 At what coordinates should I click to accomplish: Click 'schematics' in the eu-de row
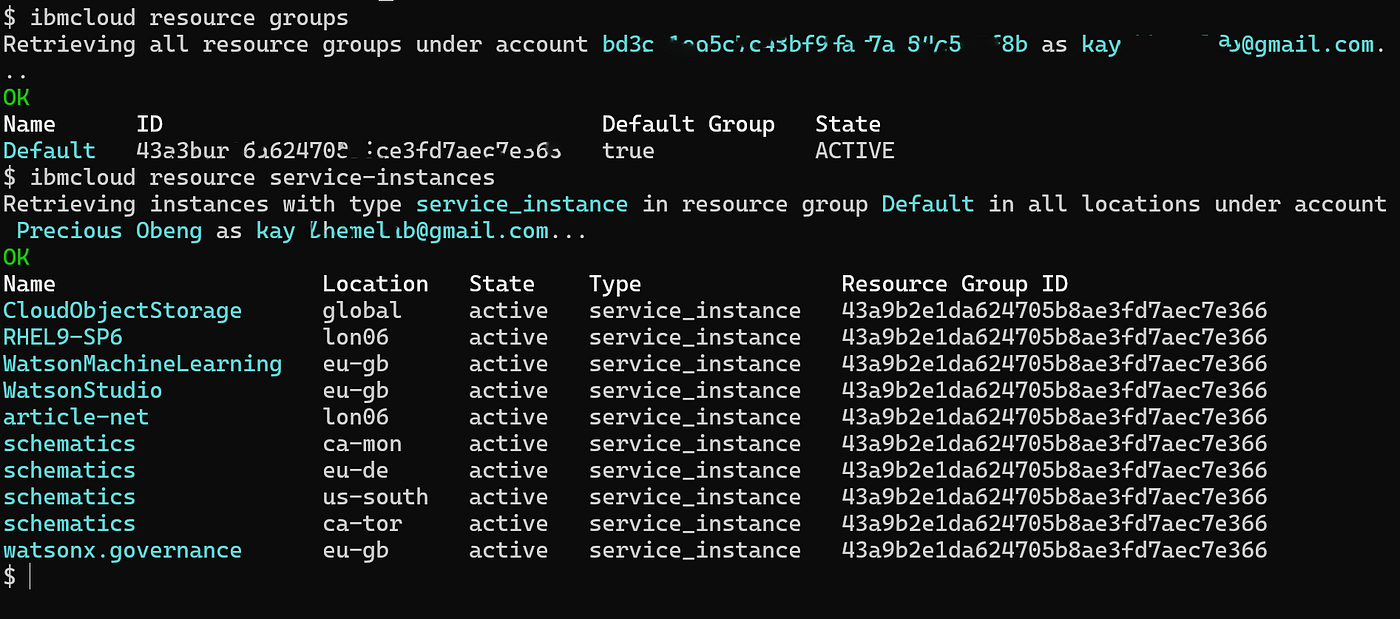click(69, 470)
